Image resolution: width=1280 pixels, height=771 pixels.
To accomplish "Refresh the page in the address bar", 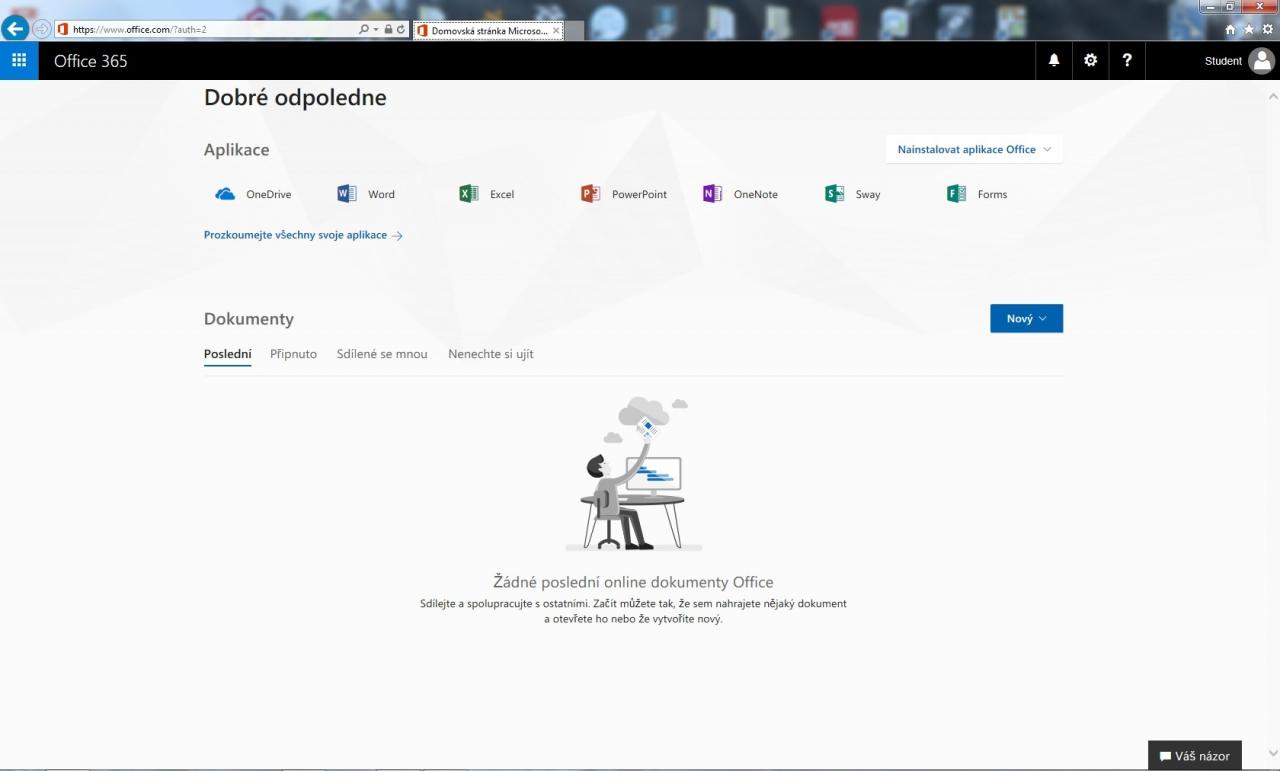I will coord(402,29).
